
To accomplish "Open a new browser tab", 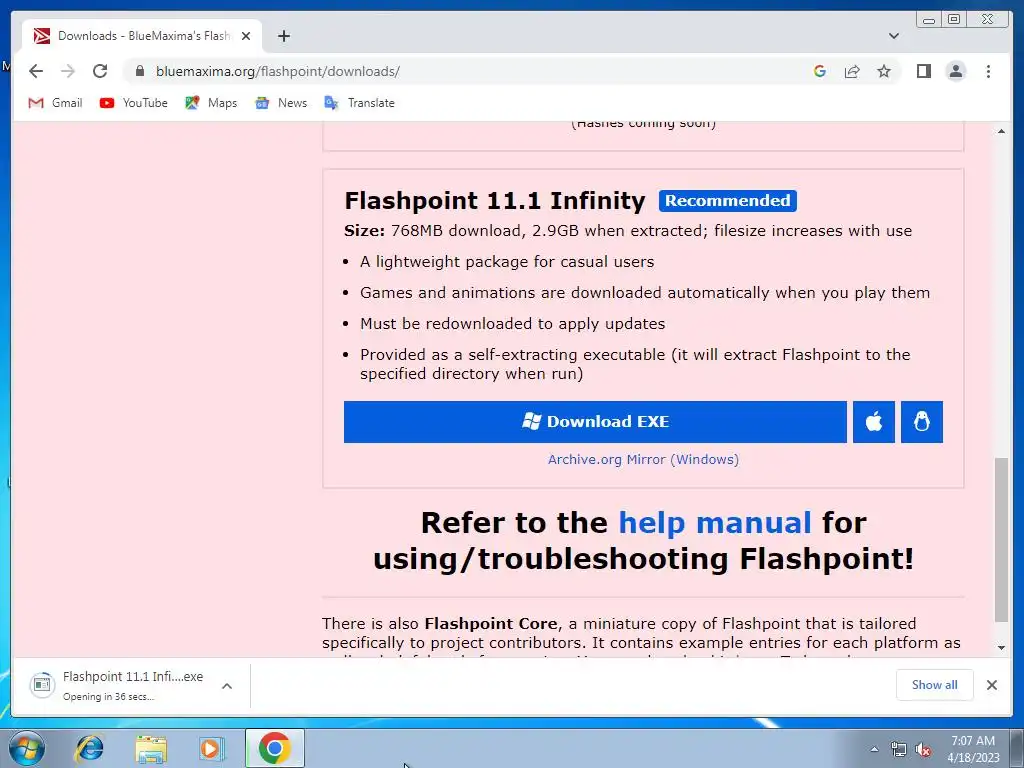I will (283, 36).
